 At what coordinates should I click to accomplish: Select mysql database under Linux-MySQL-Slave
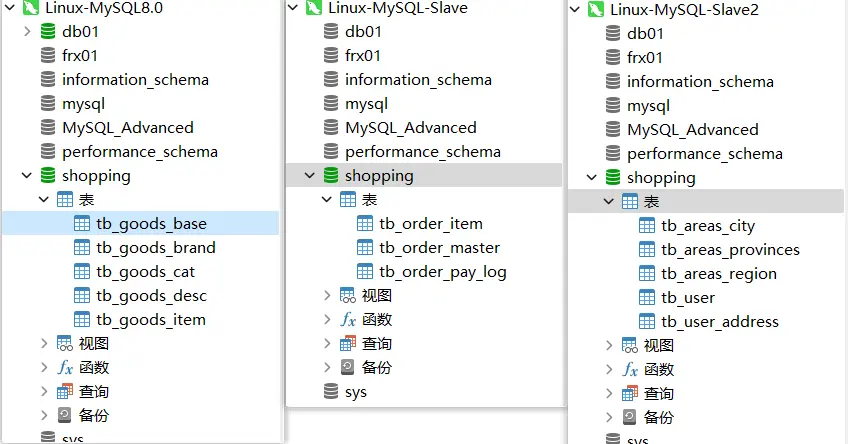tap(367, 103)
